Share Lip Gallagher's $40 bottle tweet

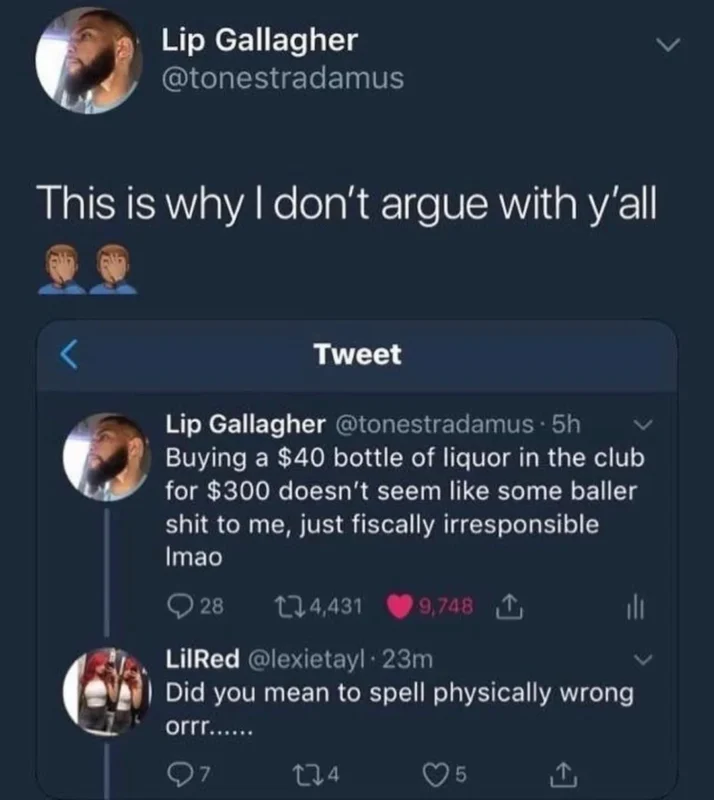[509, 606]
